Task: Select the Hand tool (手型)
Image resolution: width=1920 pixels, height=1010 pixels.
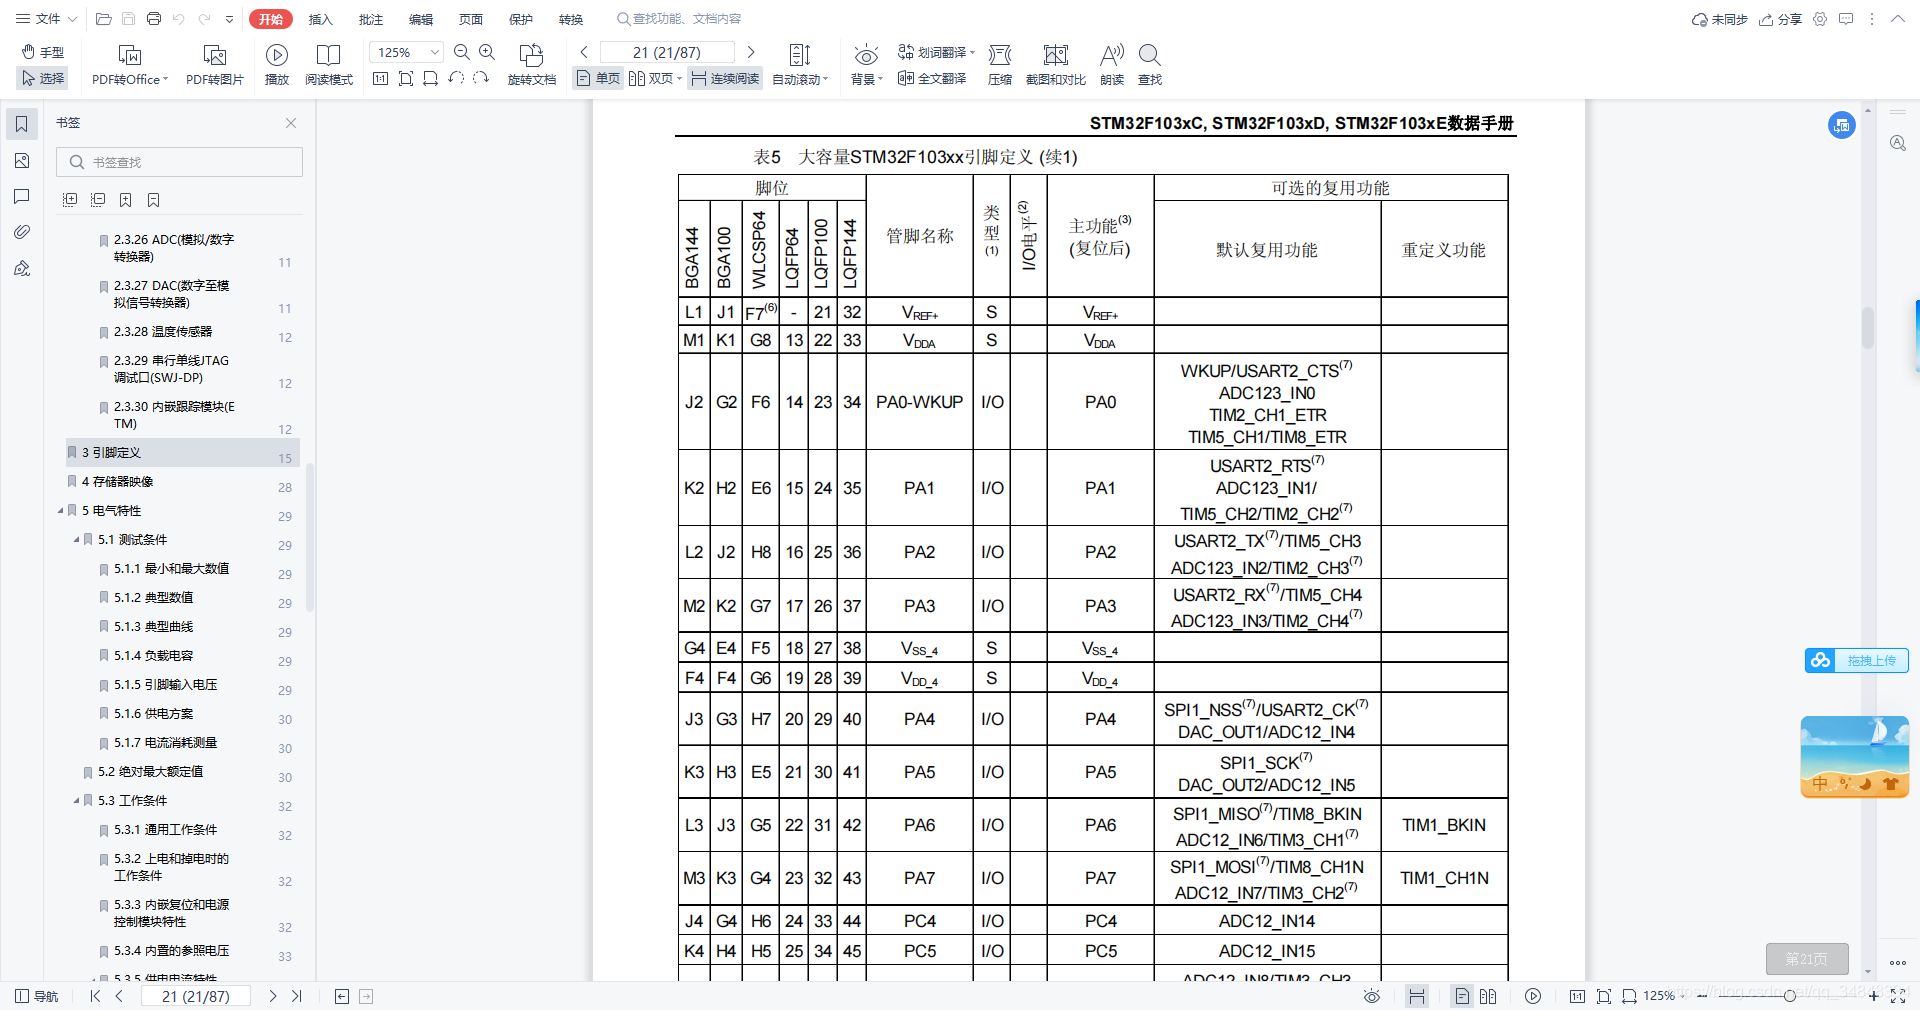Action: pyautogui.click(x=43, y=52)
